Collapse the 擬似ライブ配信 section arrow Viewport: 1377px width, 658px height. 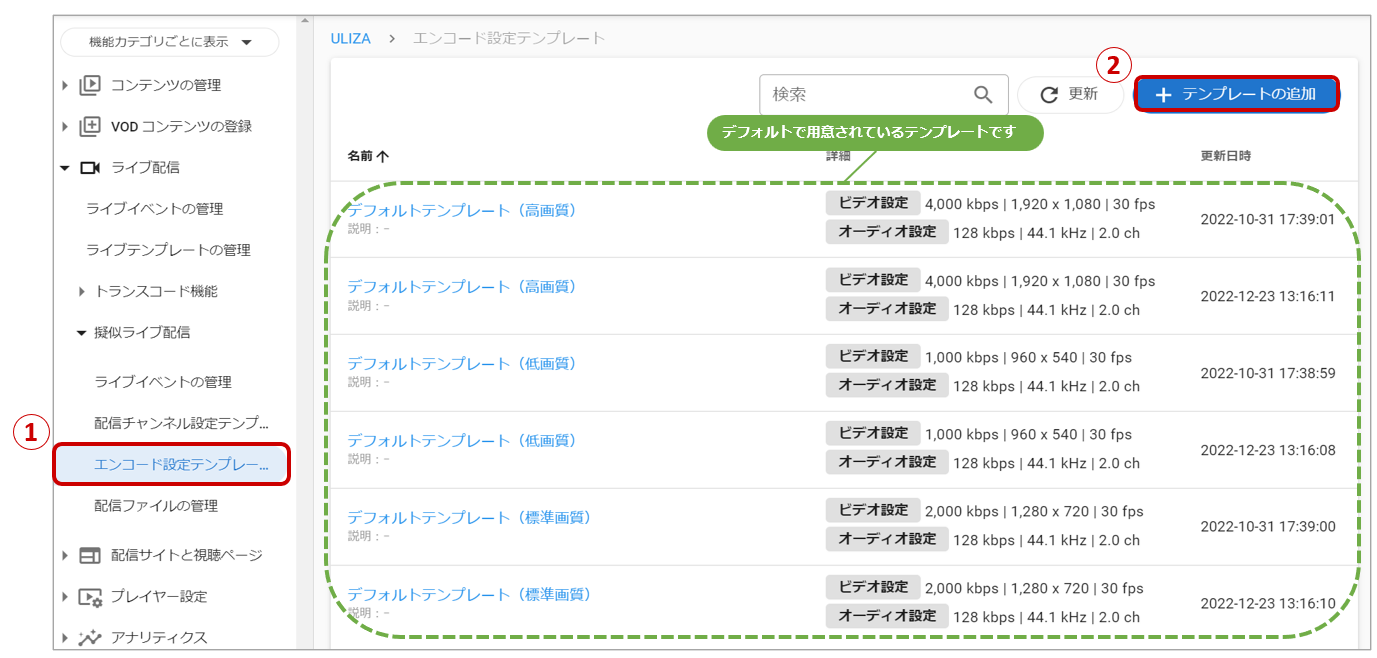82,333
